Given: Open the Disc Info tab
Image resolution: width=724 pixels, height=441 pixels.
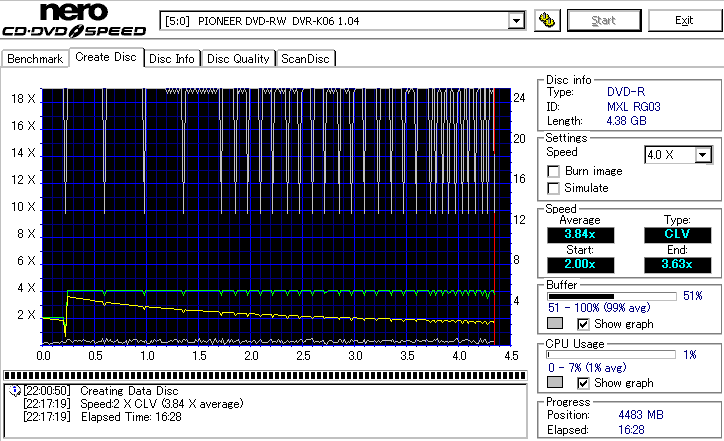Looking at the screenshot, I should click(172, 58).
